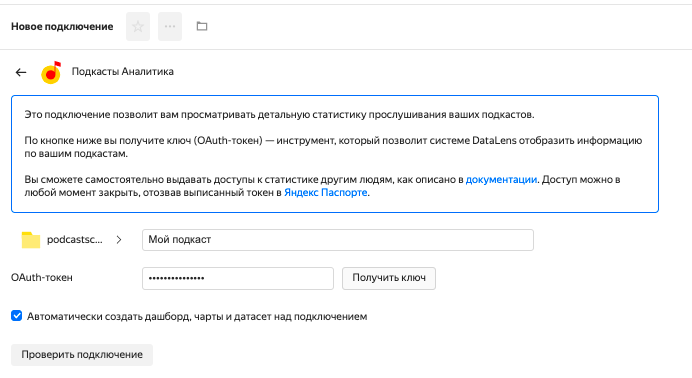This screenshot has width=692, height=378.
Task: Go back using the left arrow
Action: point(21,72)
